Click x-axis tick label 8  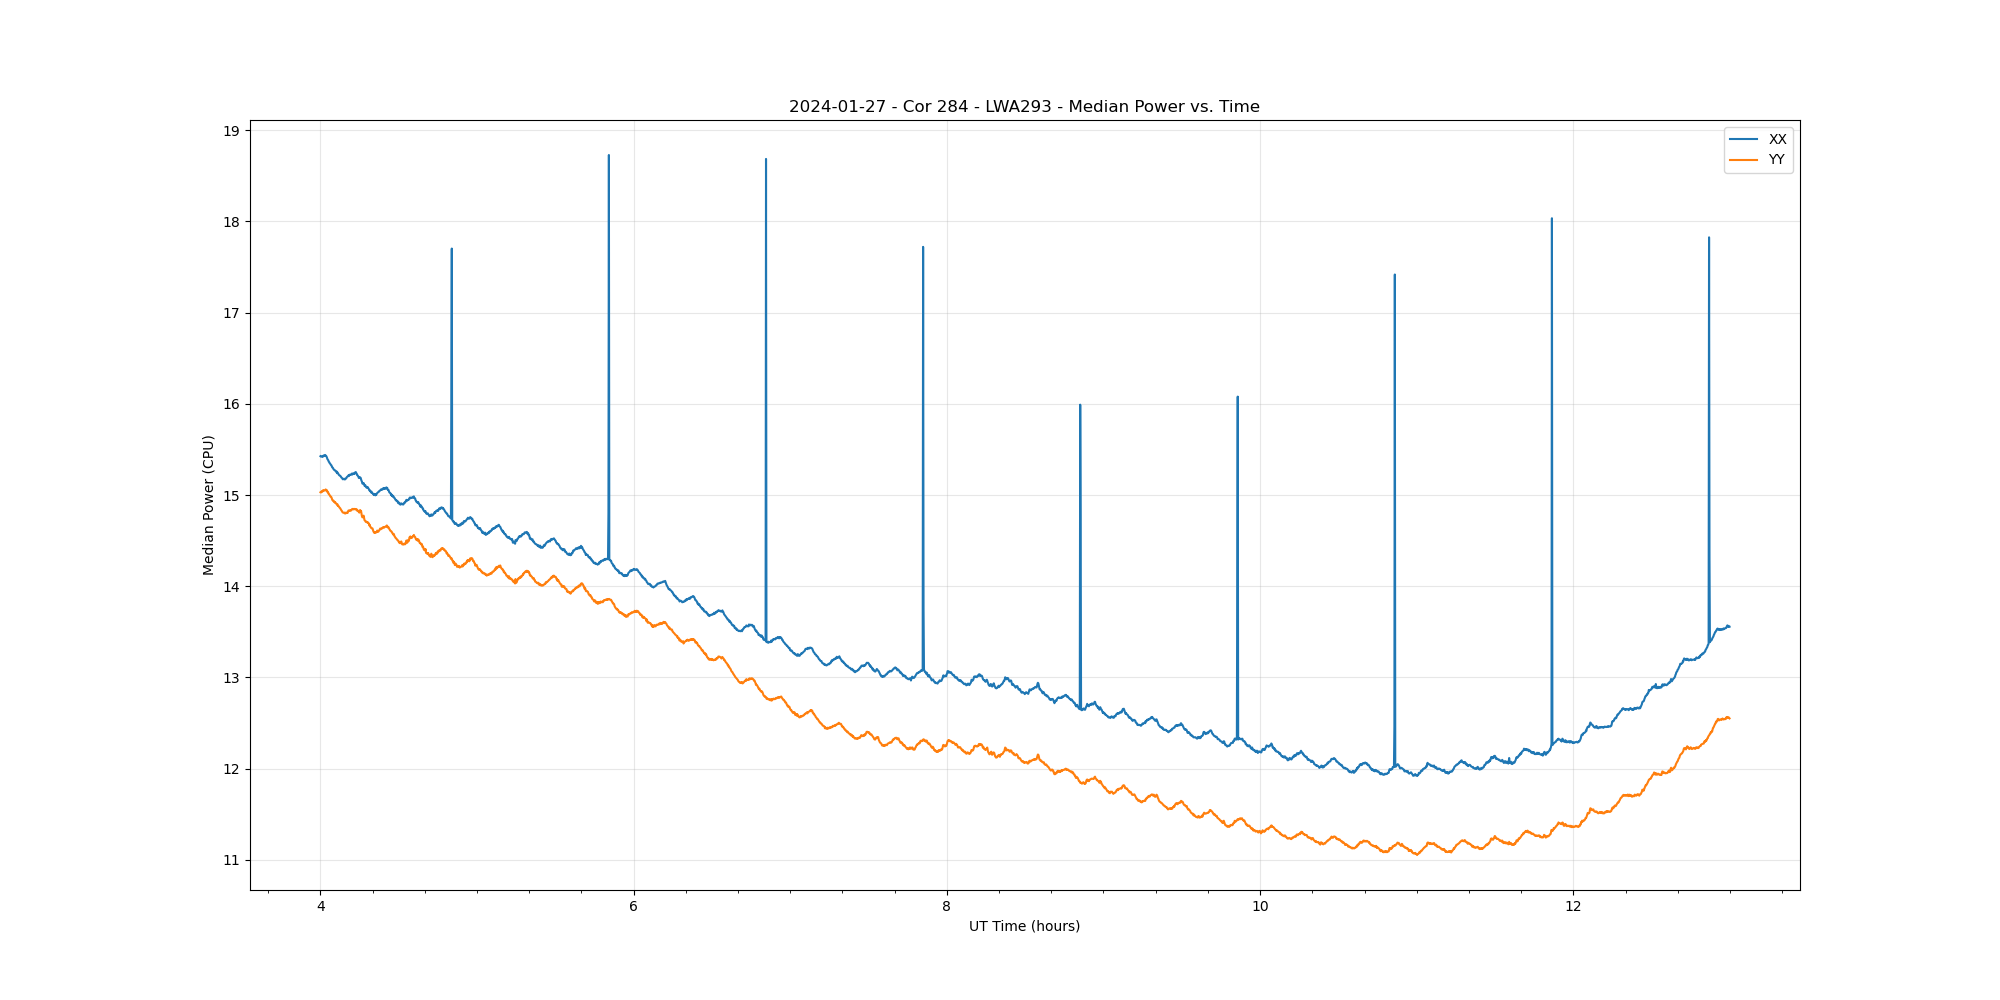point(946,907)
